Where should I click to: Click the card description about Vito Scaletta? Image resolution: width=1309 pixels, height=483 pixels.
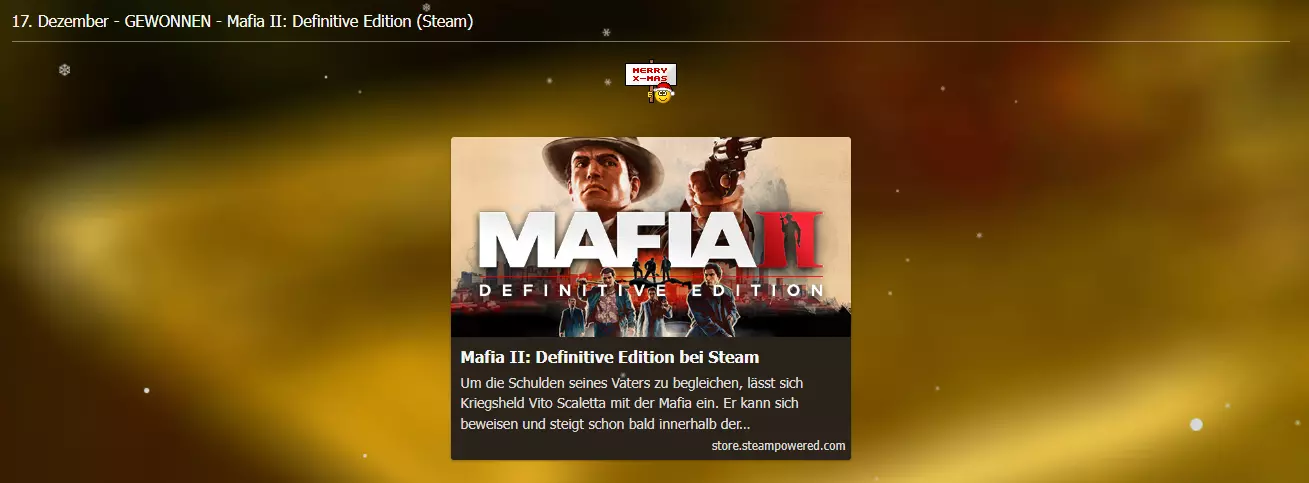tap(632, 404)
